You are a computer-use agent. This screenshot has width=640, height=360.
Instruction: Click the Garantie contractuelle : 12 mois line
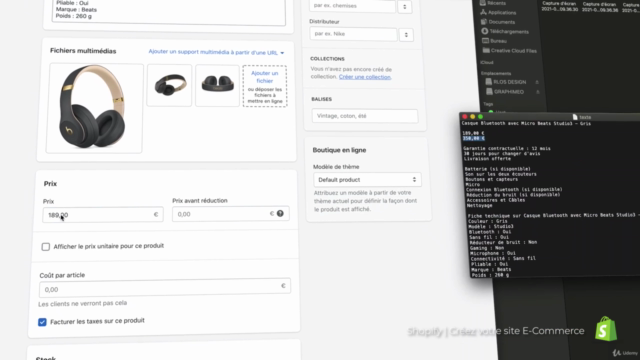[507, 149]
